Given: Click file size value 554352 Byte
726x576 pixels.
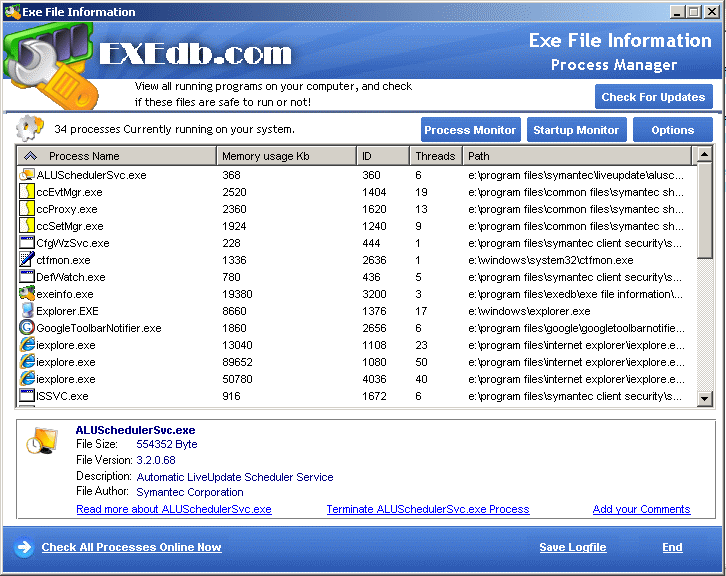Looking at the screenshot, I should tap(167, 445).
